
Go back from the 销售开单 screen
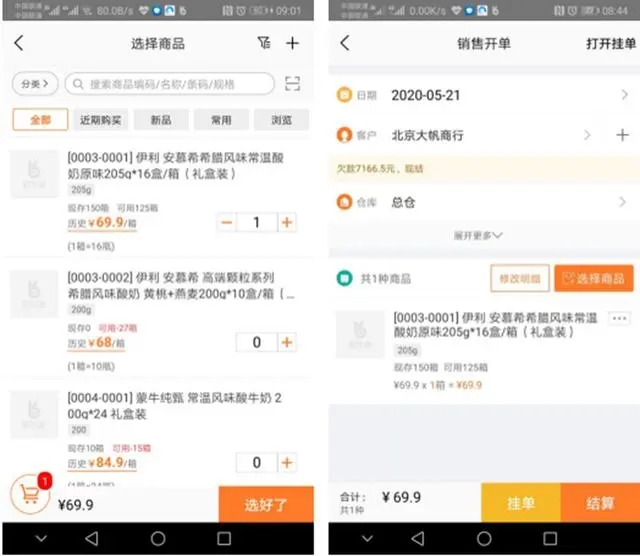[345, 43]
